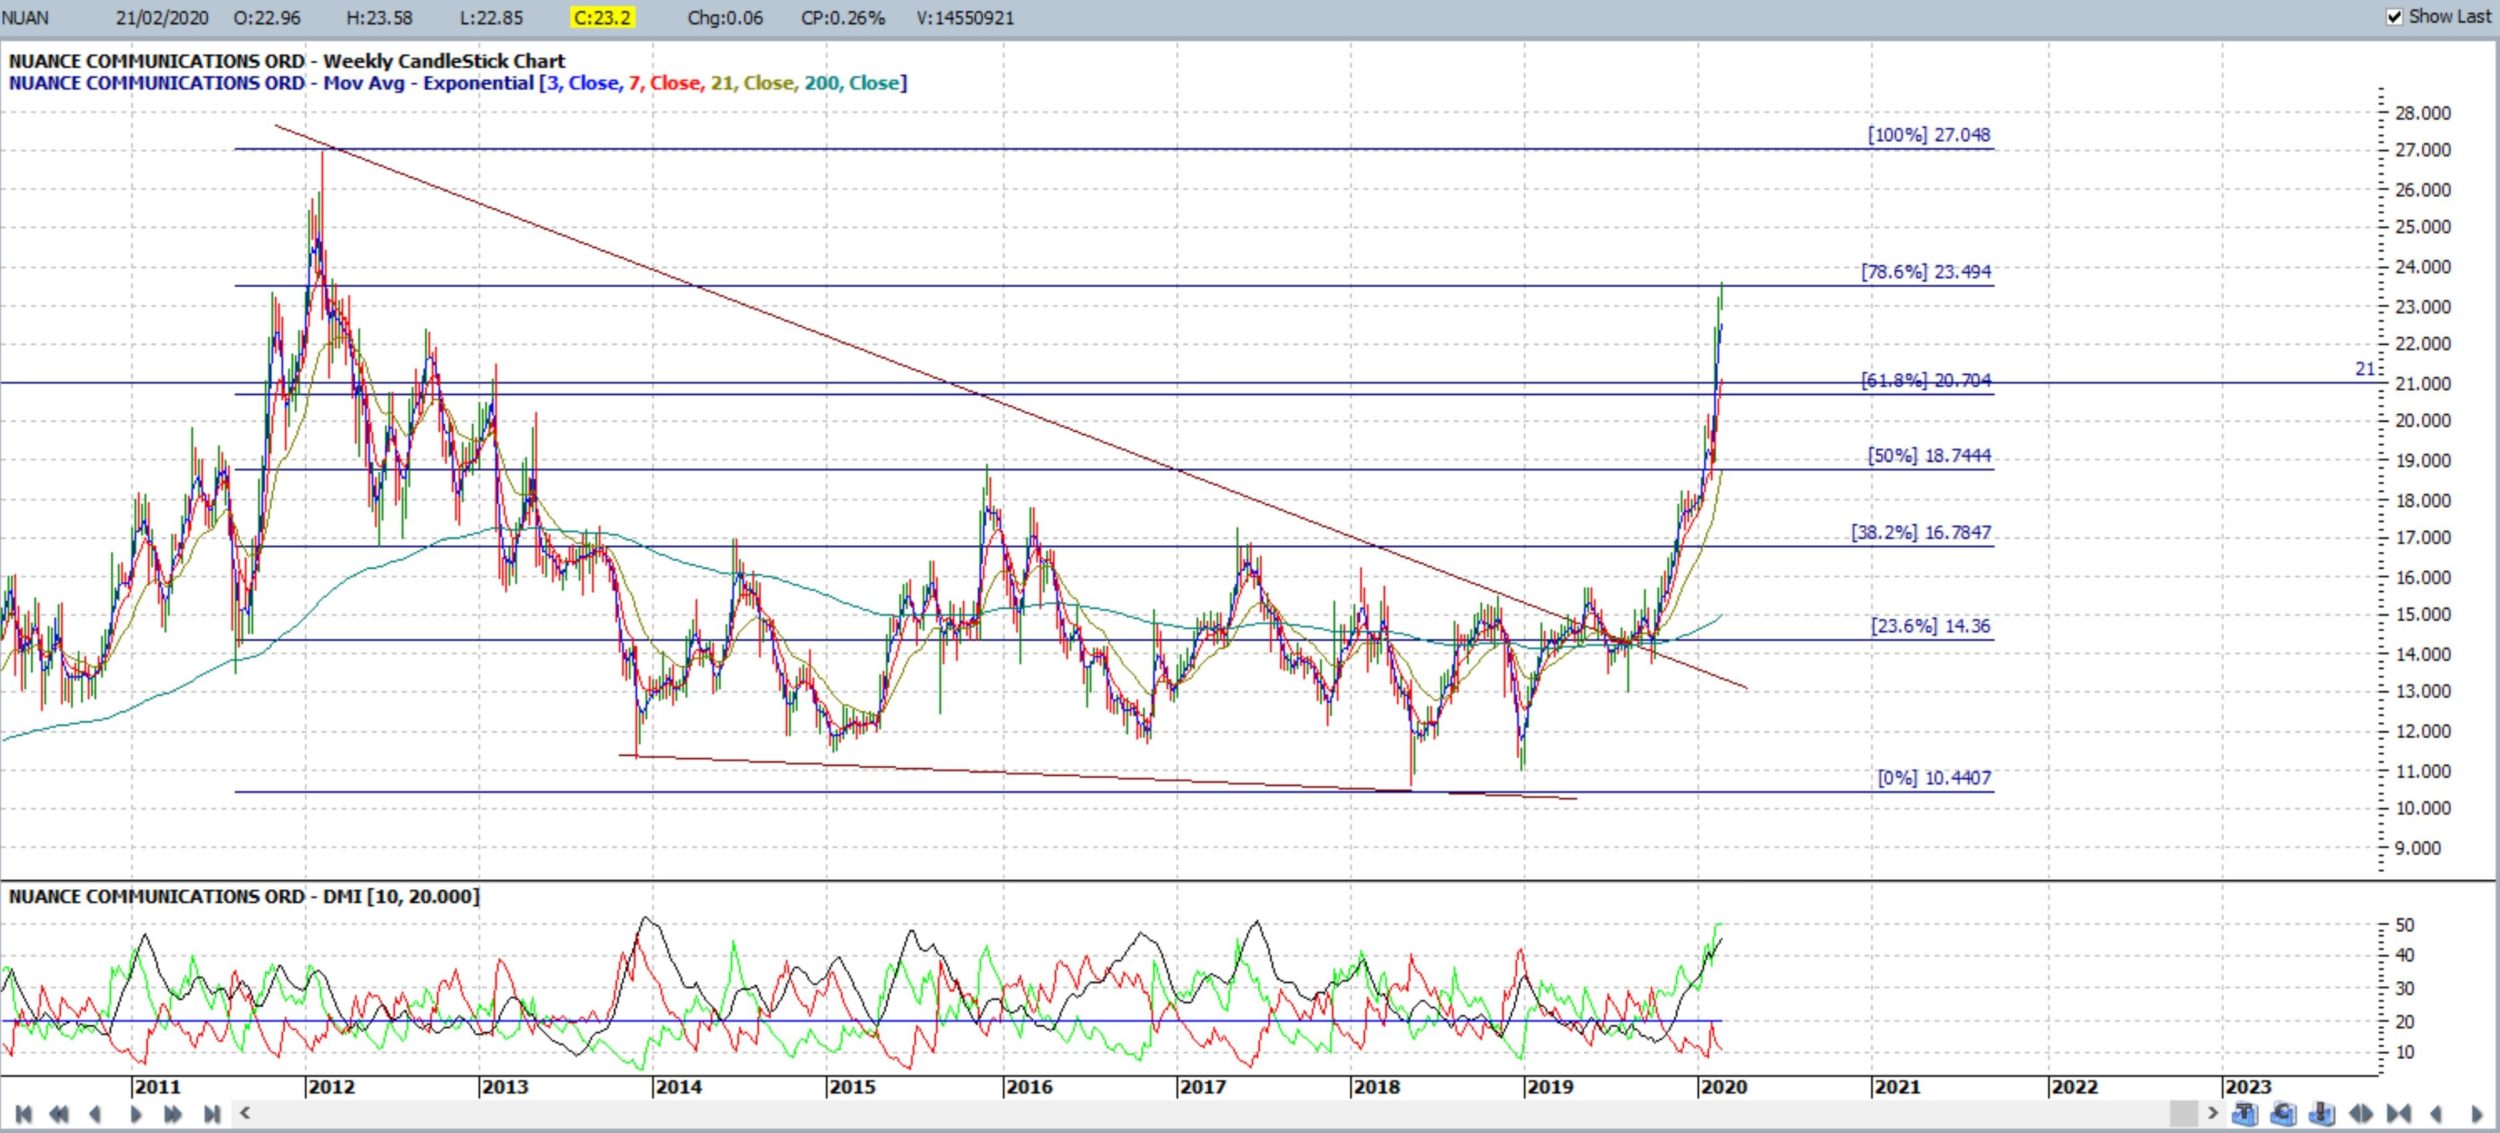
Task: Jump to the first bar of the chart
Action: tap(24, 1114)
